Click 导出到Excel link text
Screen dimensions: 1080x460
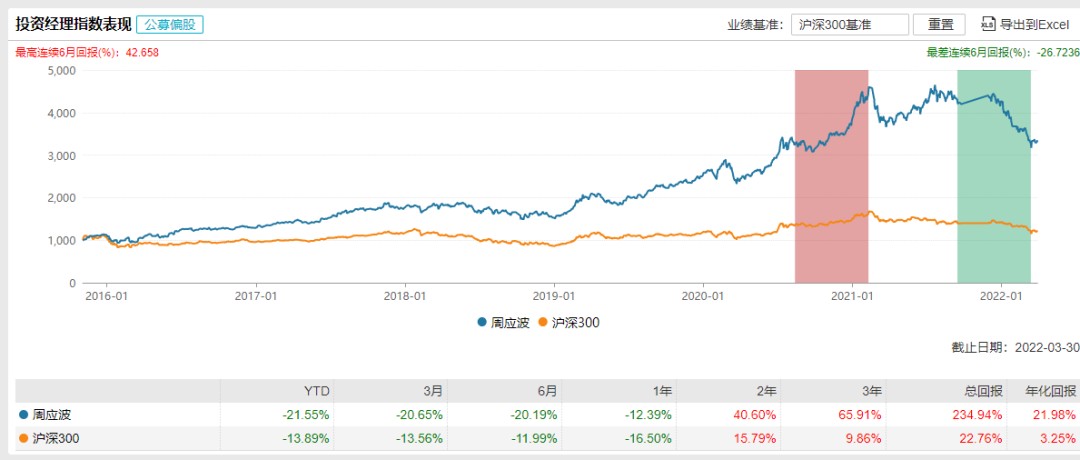point(1033,25)
